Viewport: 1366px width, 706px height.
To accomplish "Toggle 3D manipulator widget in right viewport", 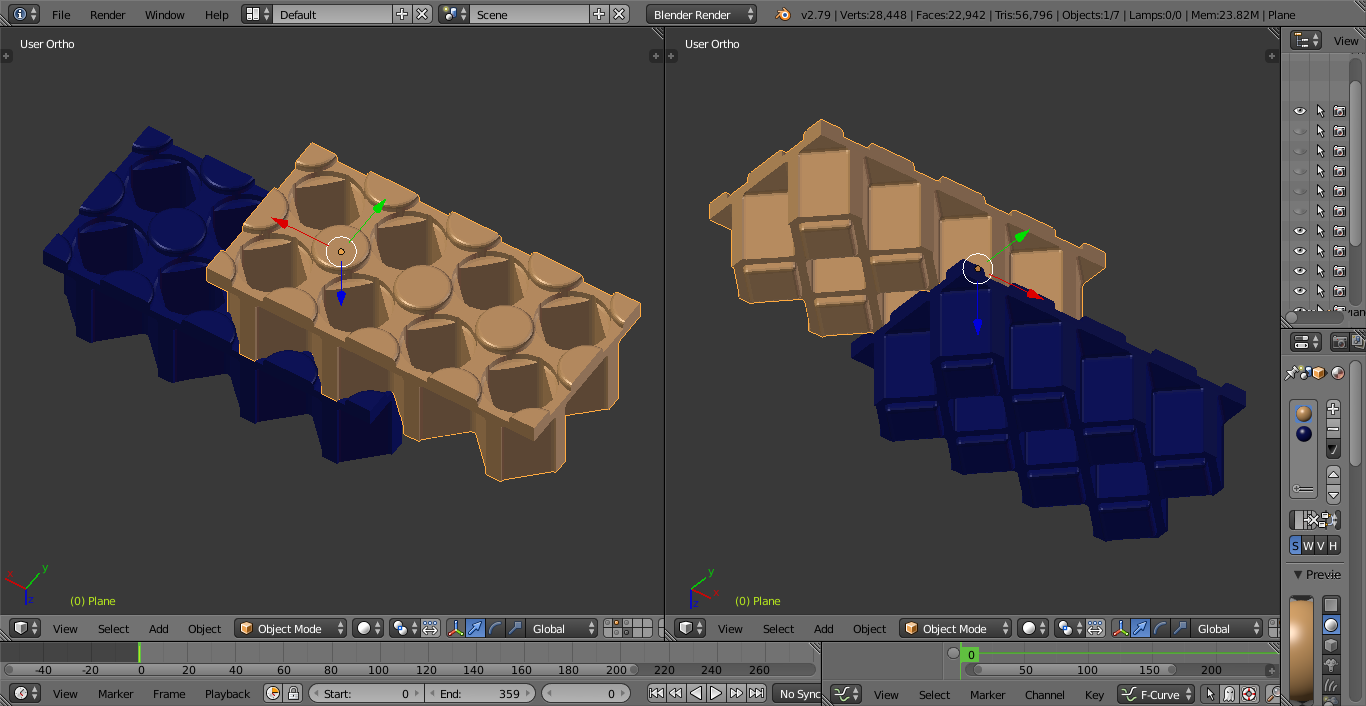I will click(x=1120, y=628).
